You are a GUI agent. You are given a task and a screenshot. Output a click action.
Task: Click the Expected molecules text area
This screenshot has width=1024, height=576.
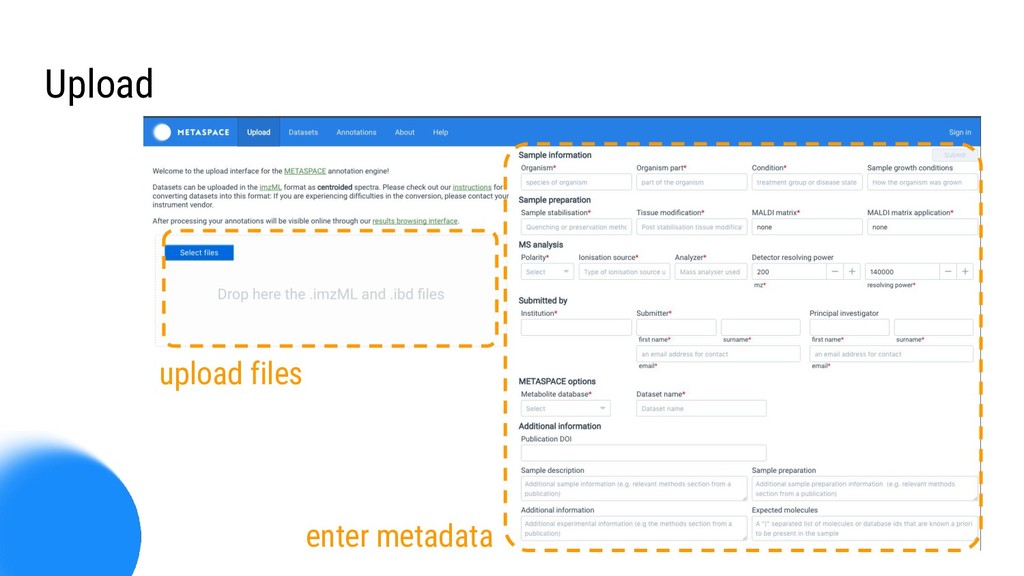(x=865, y=528)
